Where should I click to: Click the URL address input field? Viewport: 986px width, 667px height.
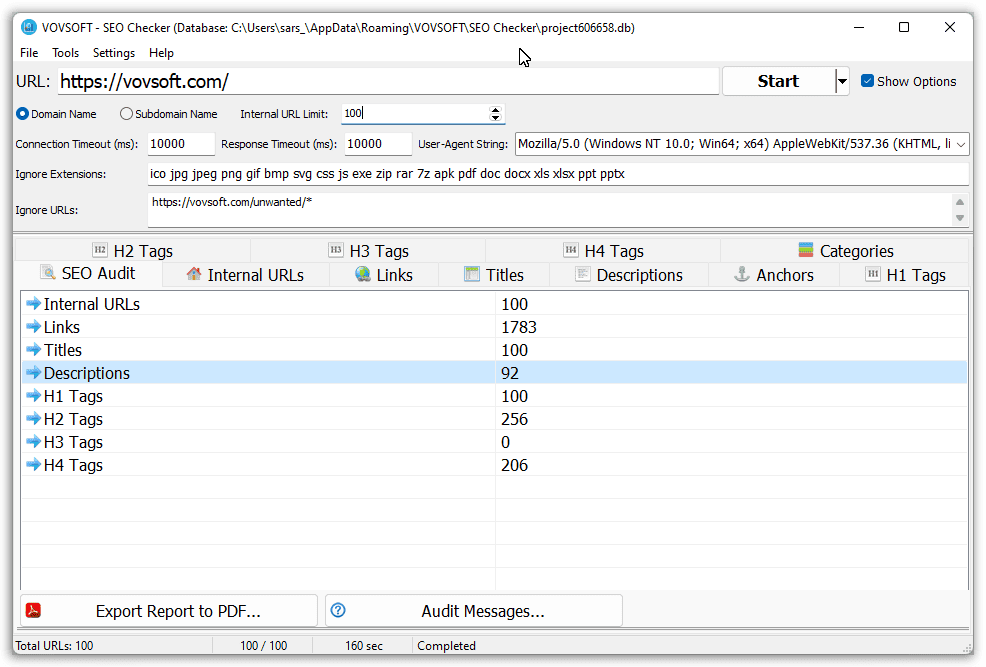click(x=388, y=81)
